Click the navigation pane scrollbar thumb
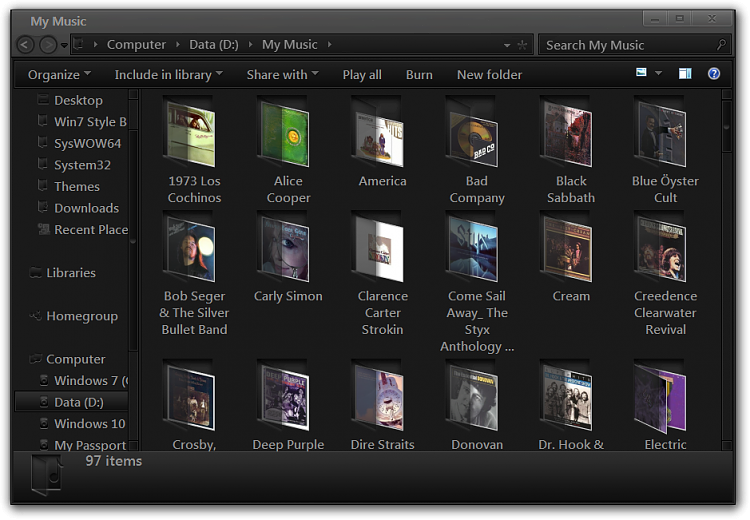The width and height of the screenshot is (750, 520). click(133, 239)
